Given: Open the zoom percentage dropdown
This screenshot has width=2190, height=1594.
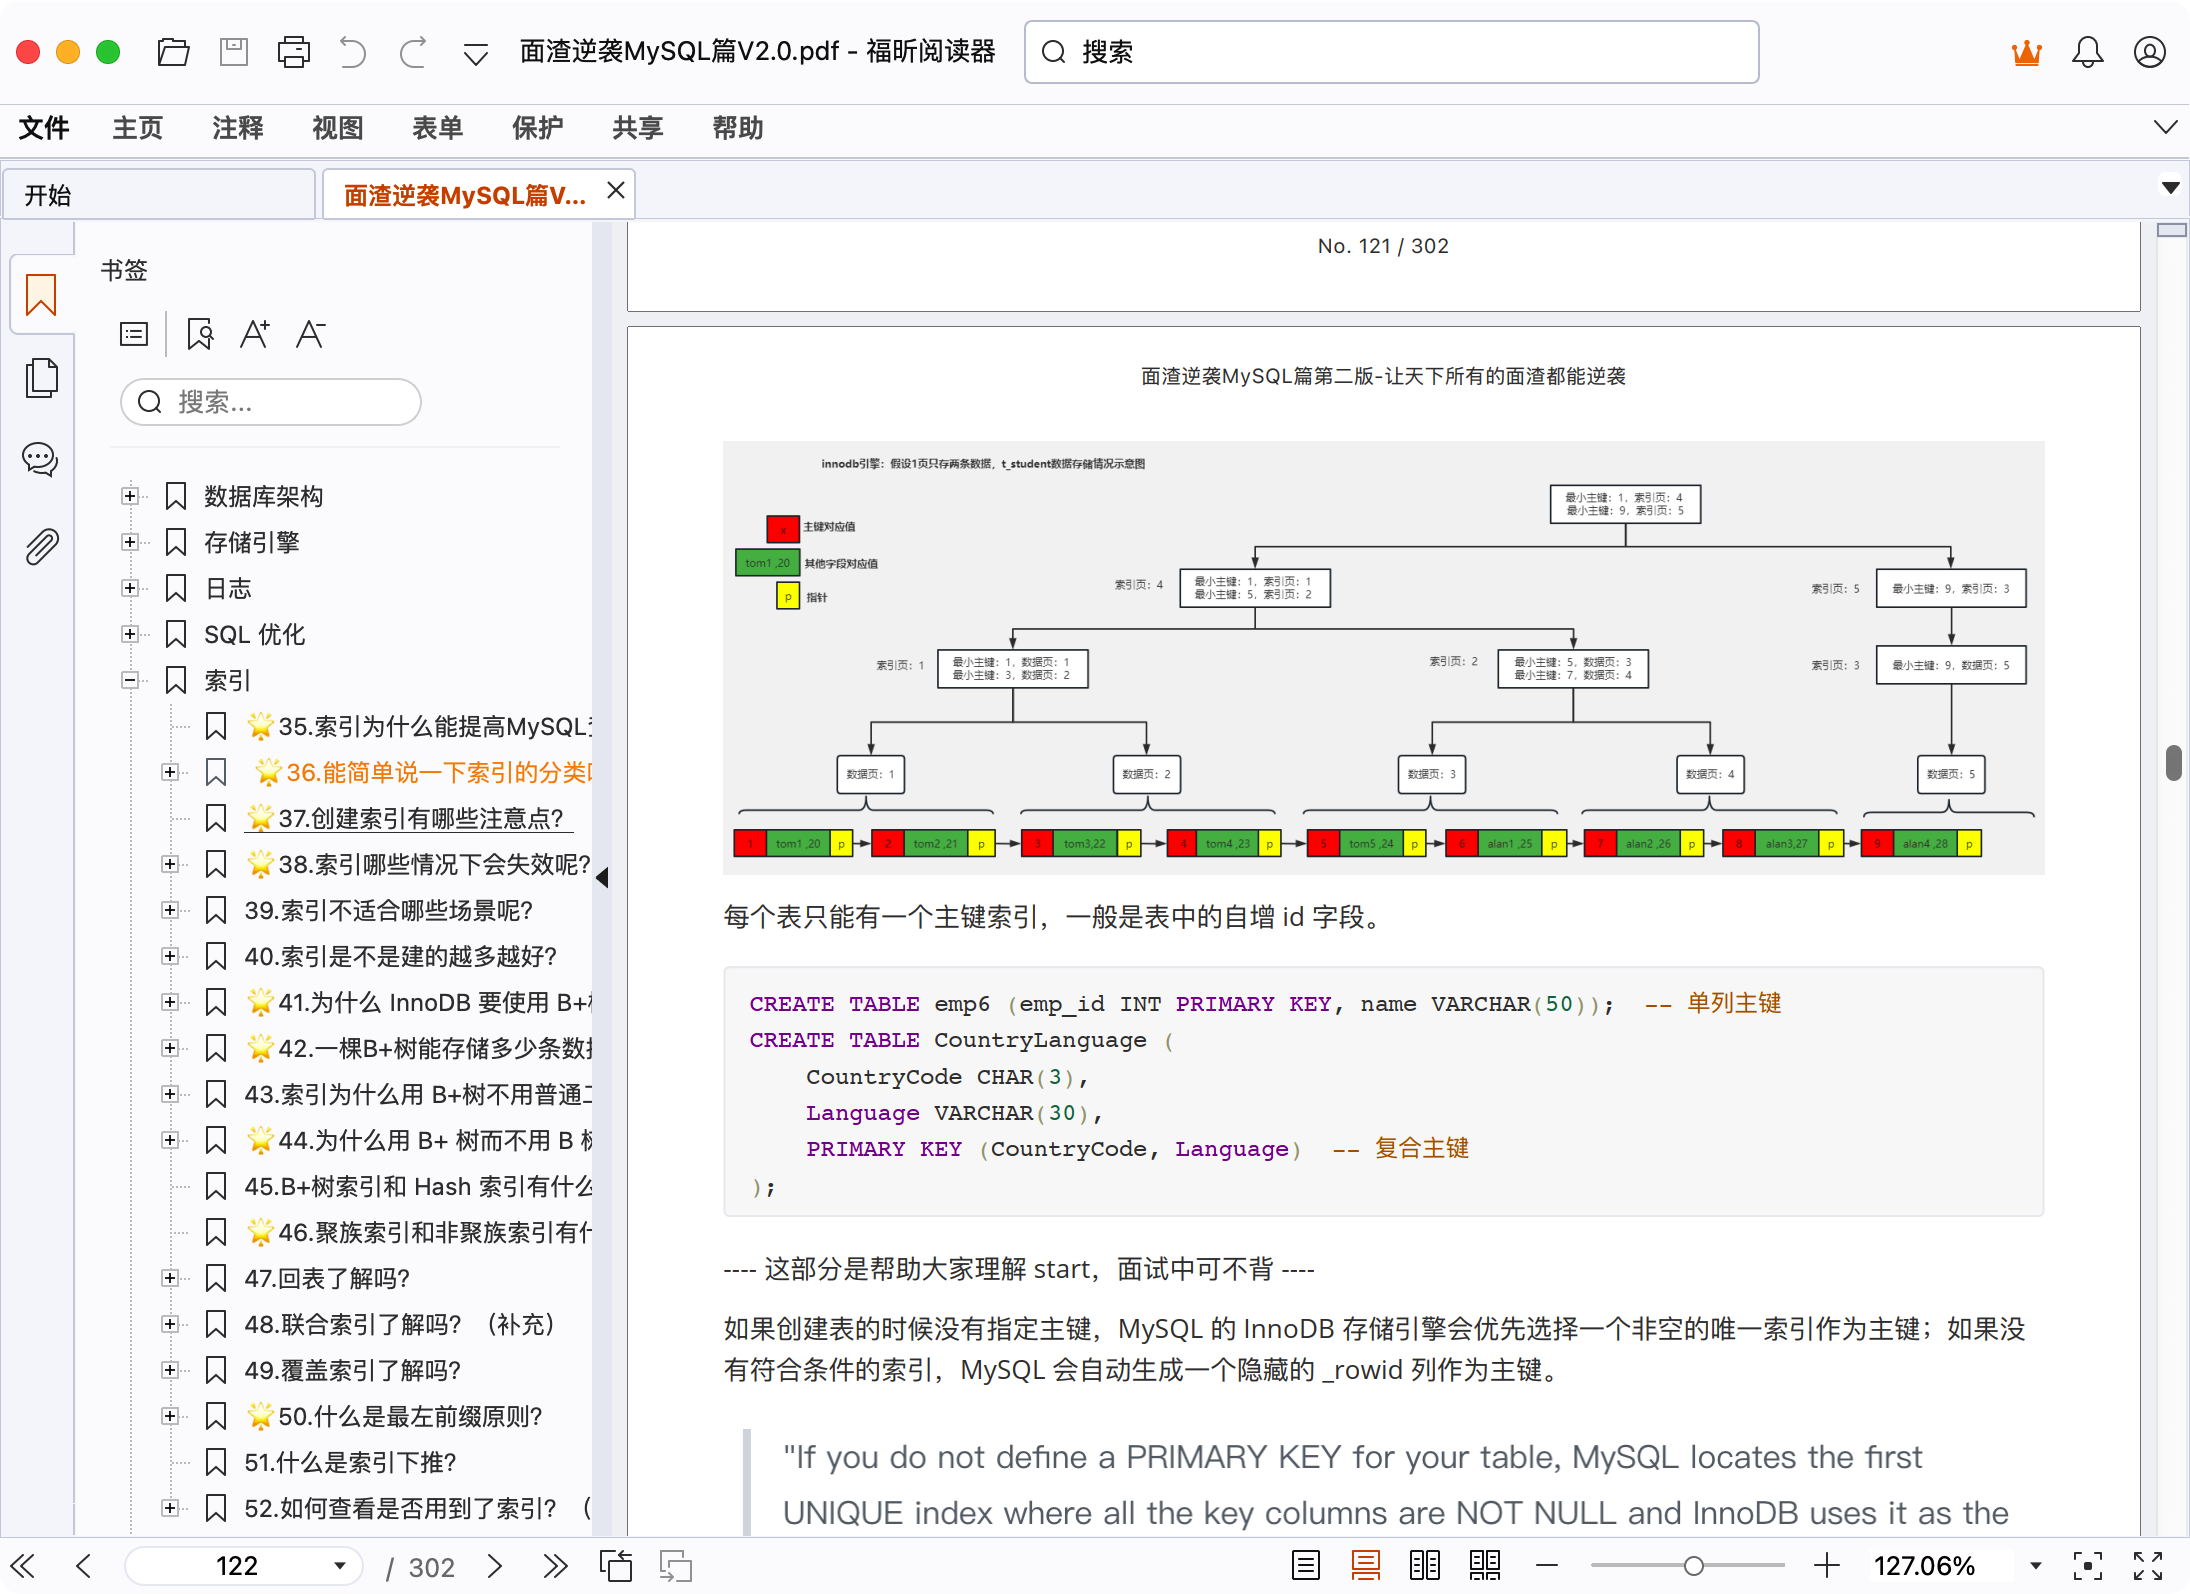Looking at the screenshot, I should 2035,1565.
